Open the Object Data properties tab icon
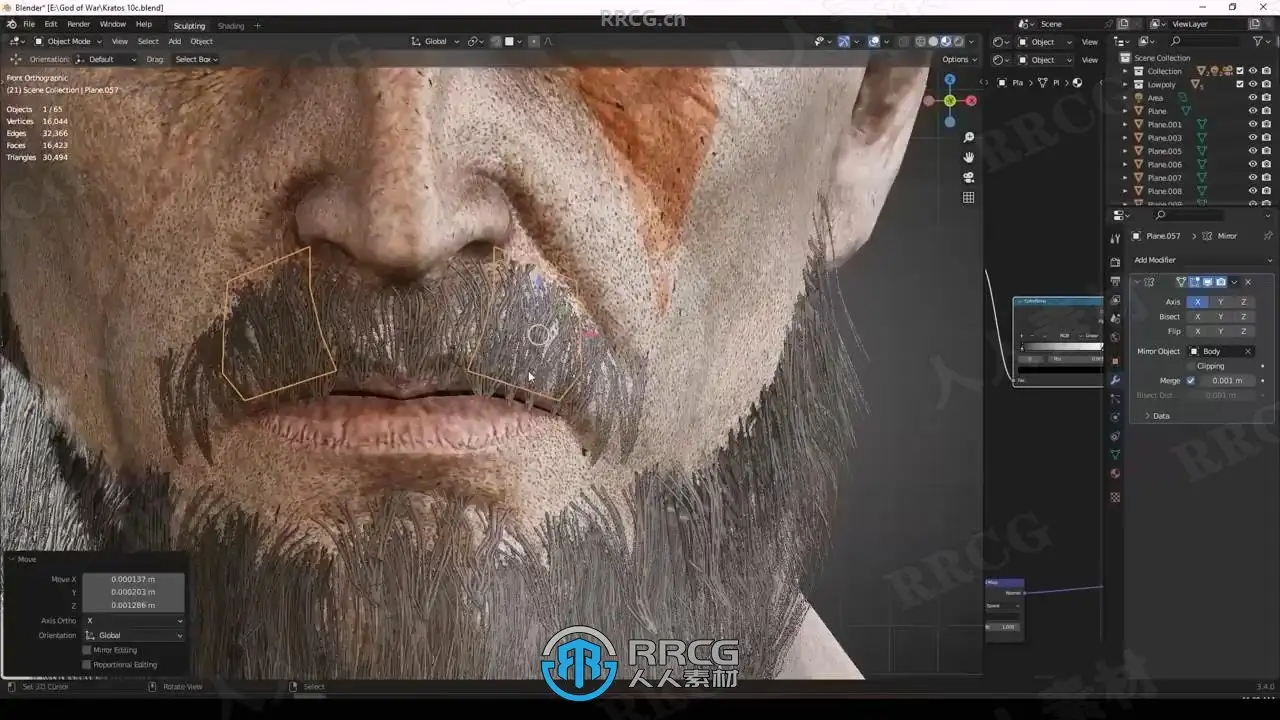Screen dimensions: 1280x720 point(1116,455)
